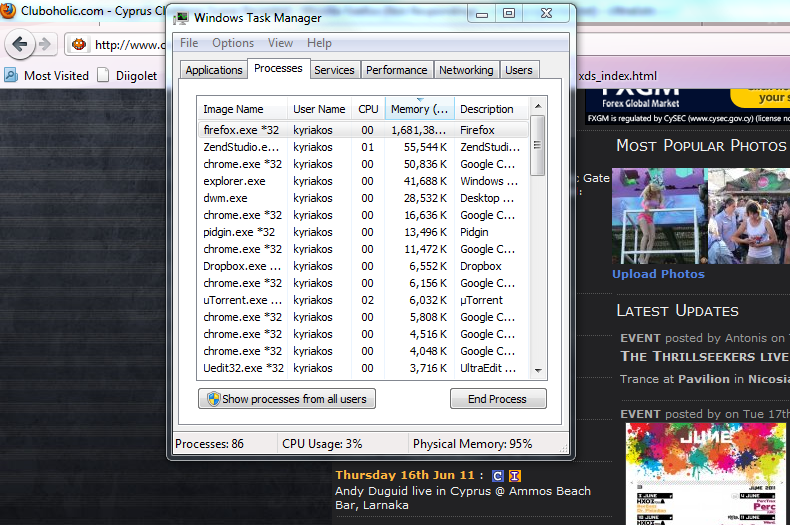The height and width of the screenshot is (525, 790).
Task: Click the Firefox address bar URL field
Action: pos(129,45)
